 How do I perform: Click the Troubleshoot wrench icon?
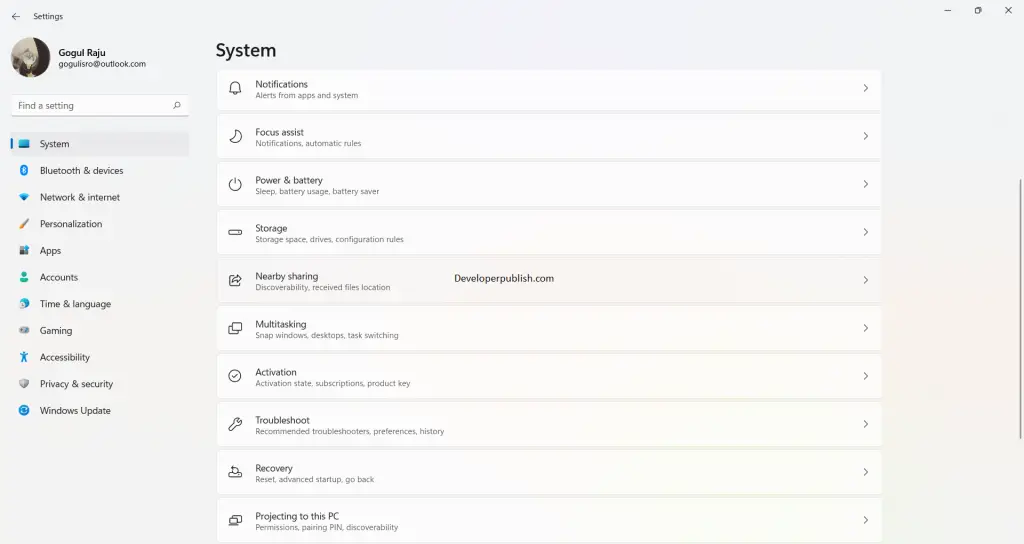tap(235, 424)
